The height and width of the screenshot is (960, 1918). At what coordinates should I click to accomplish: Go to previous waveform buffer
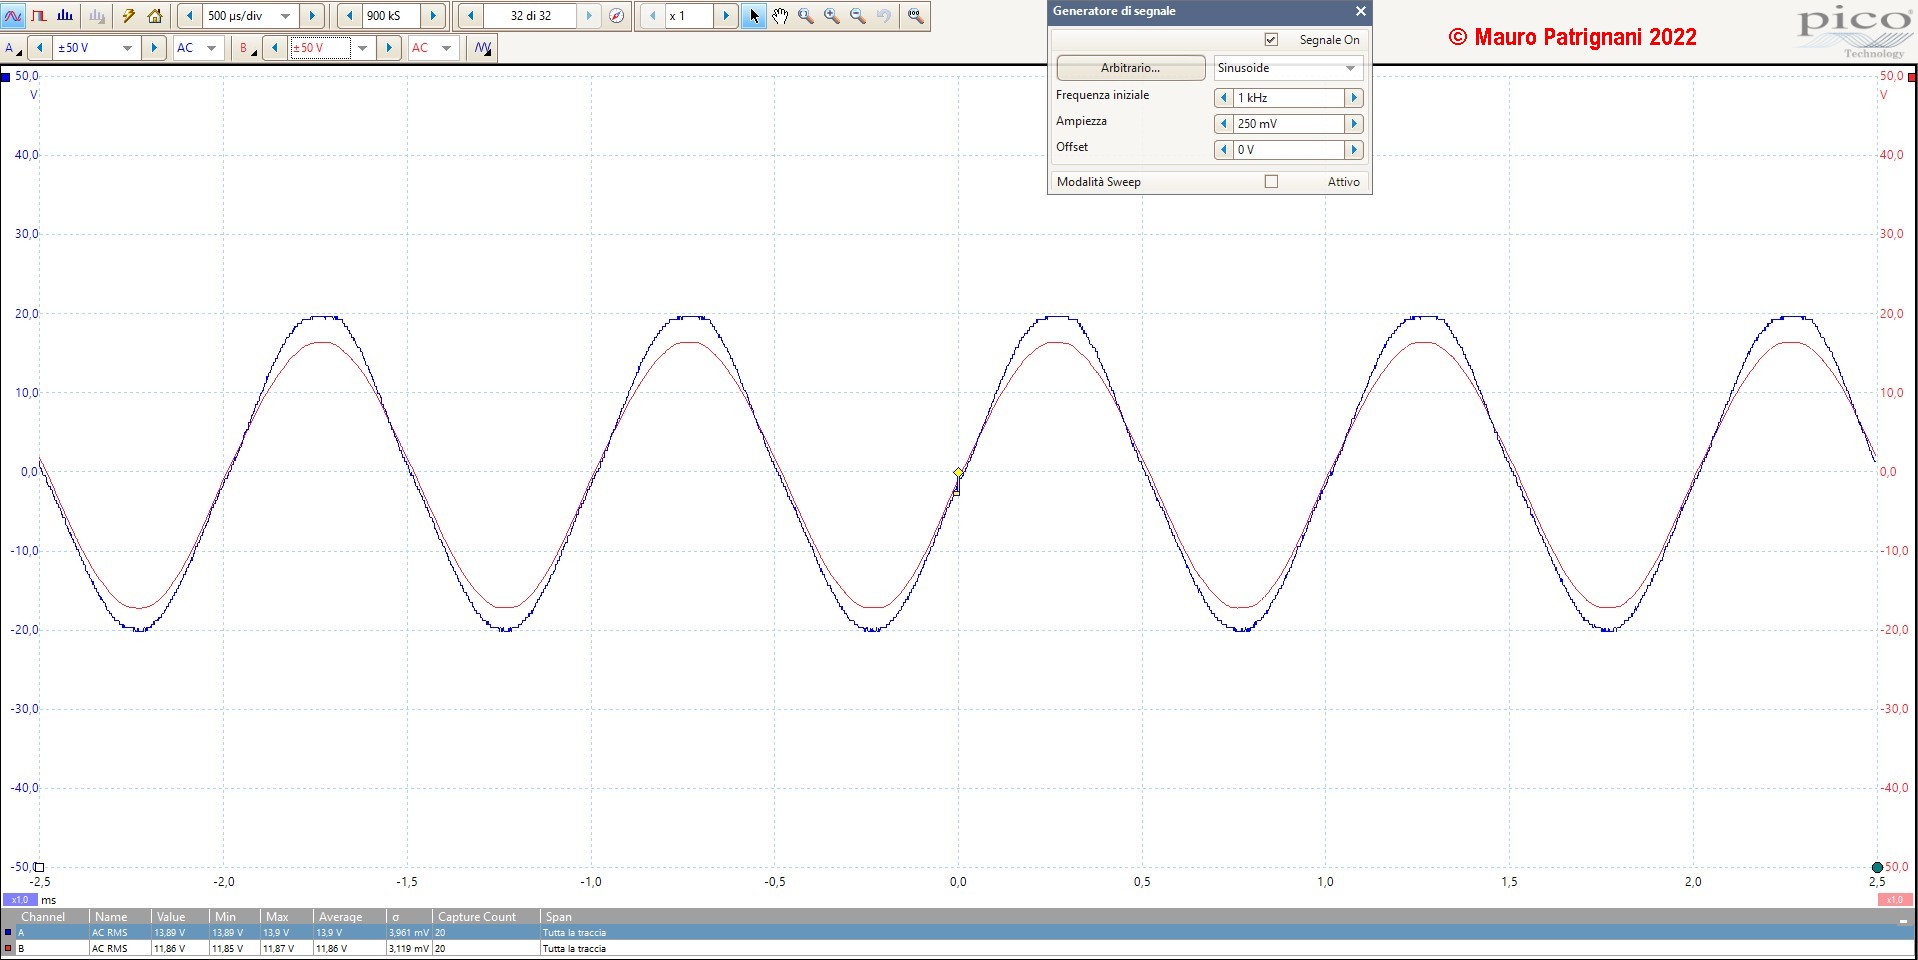(x=470, y=16)
